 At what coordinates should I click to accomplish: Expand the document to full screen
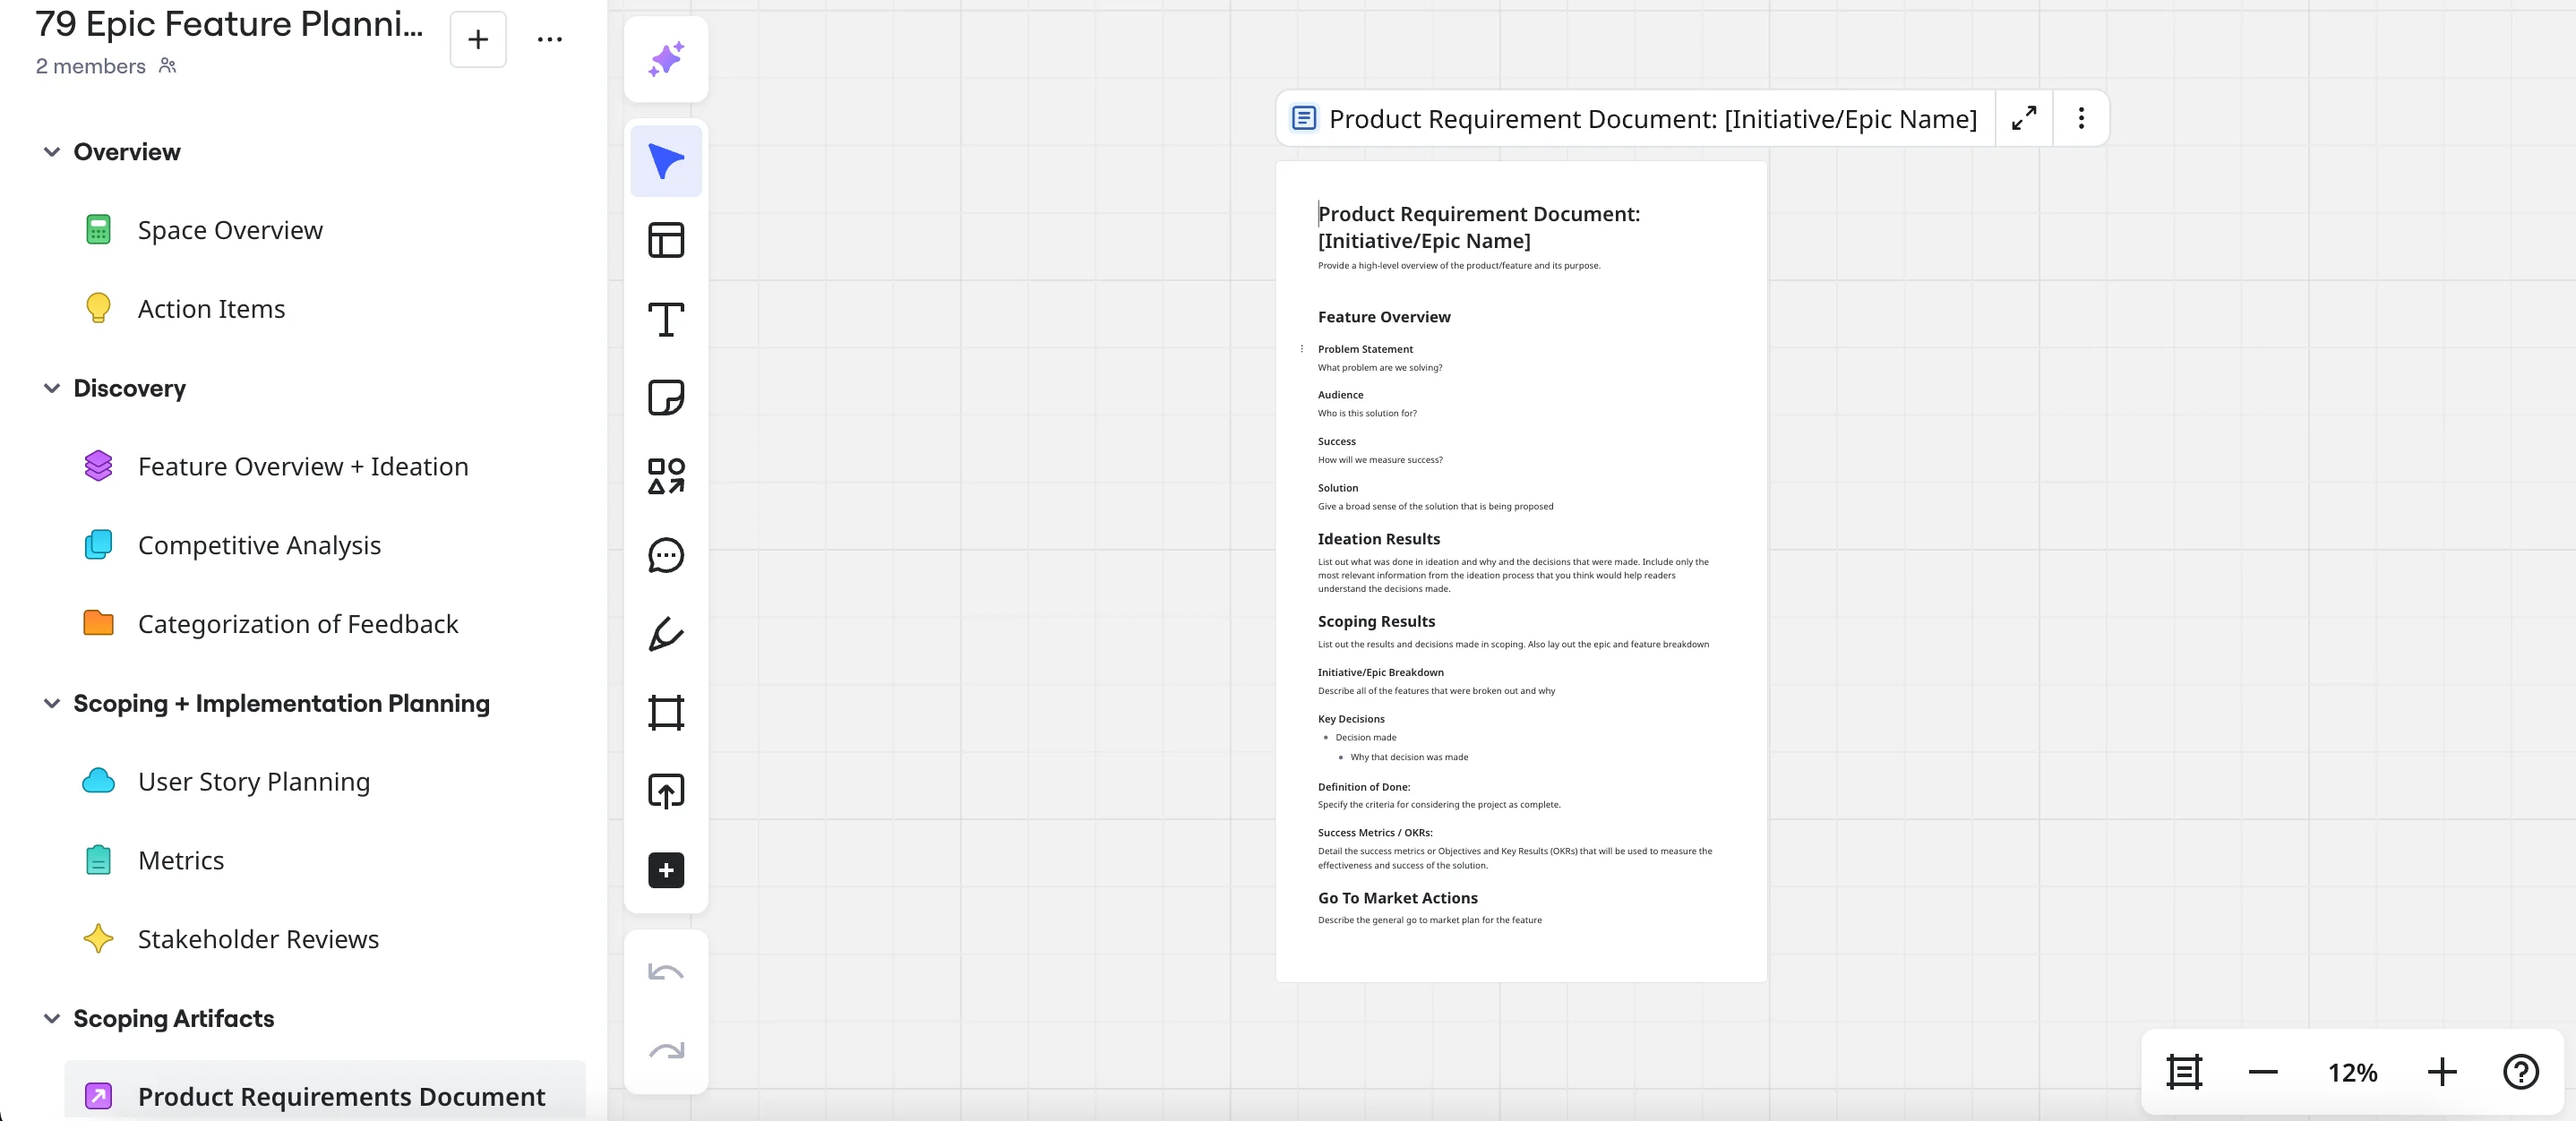(2024, 118)
